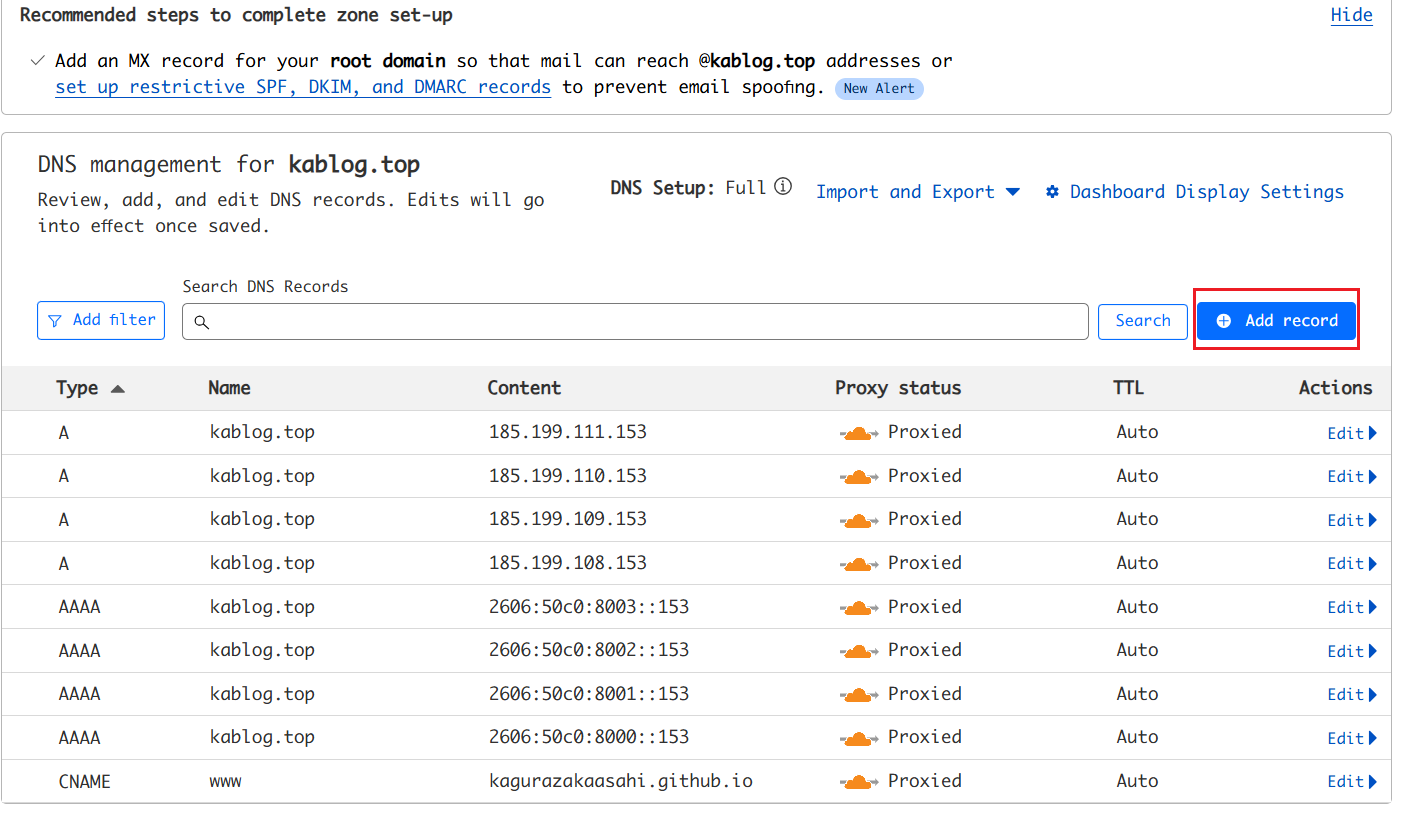Click the orange cloud for 2606:50c0:8003::153
The height and width of the screenshot is (820, 1401).
pyautogui.click(x=857, y=608)
